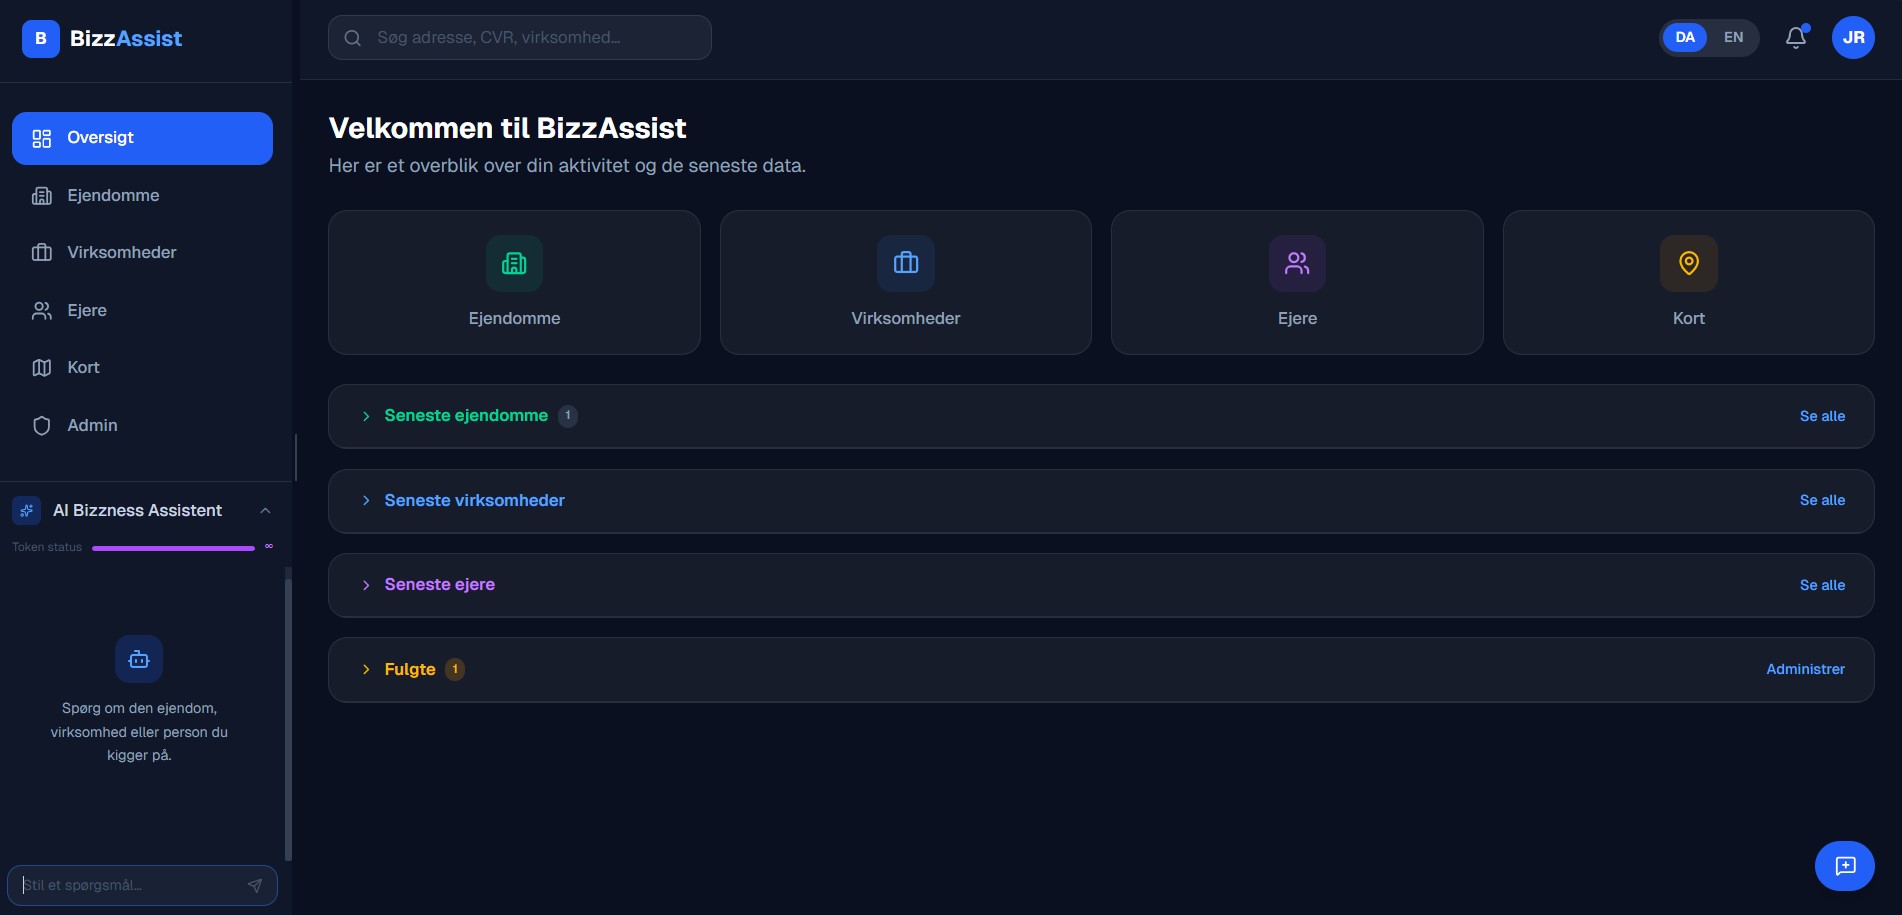Open the chat bubble in bottom right corner

pos(1845,866)
